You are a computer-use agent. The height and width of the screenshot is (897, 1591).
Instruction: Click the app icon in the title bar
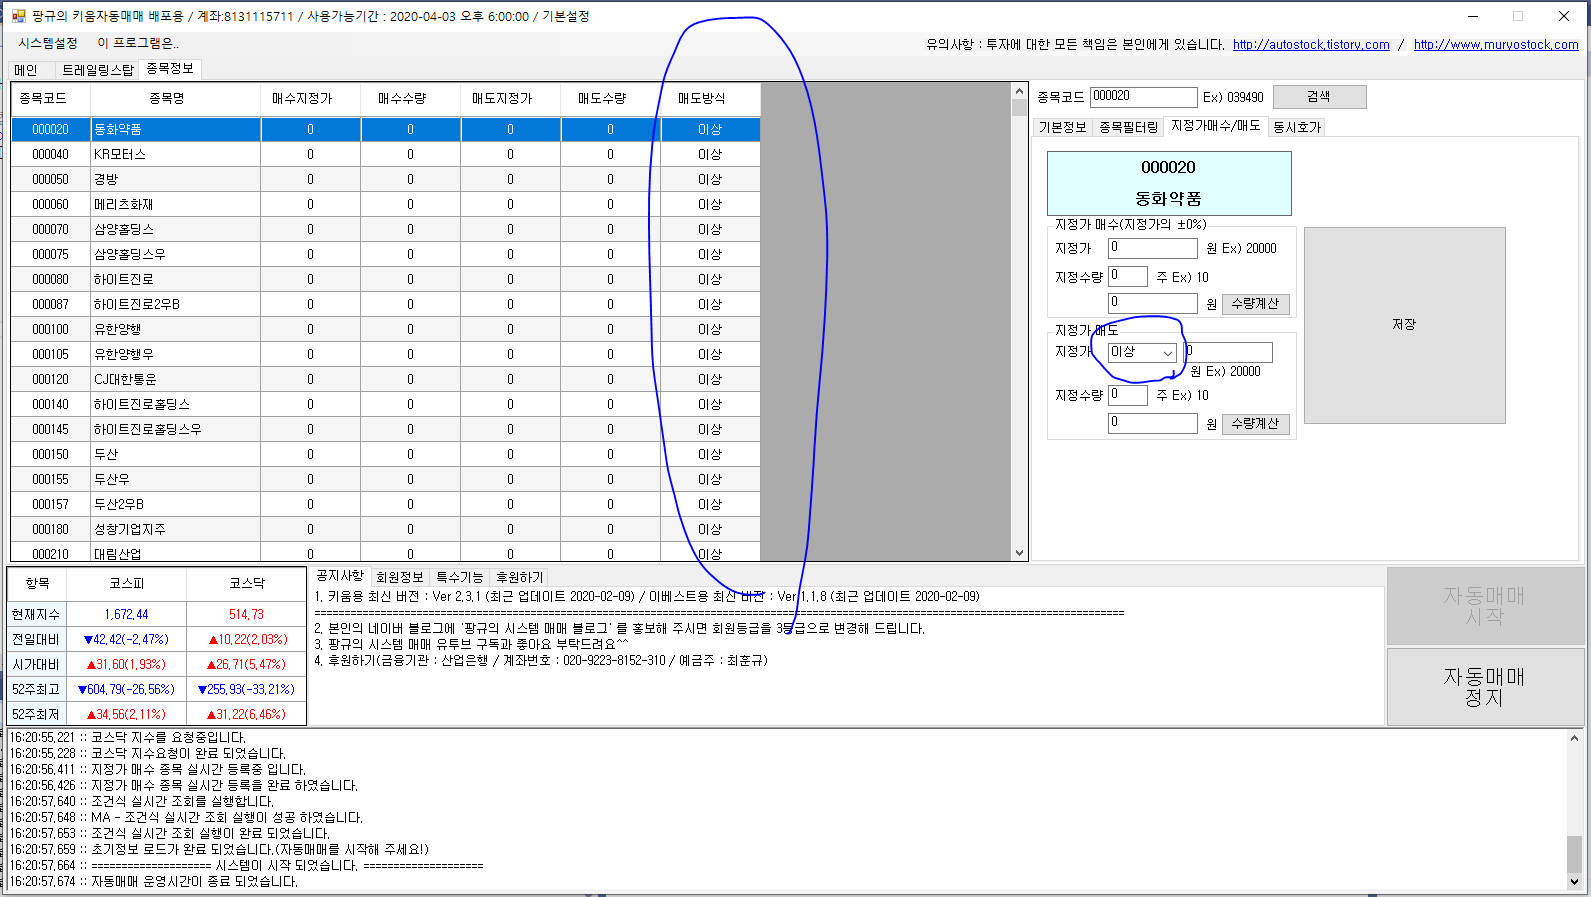[x=18, y=16]
